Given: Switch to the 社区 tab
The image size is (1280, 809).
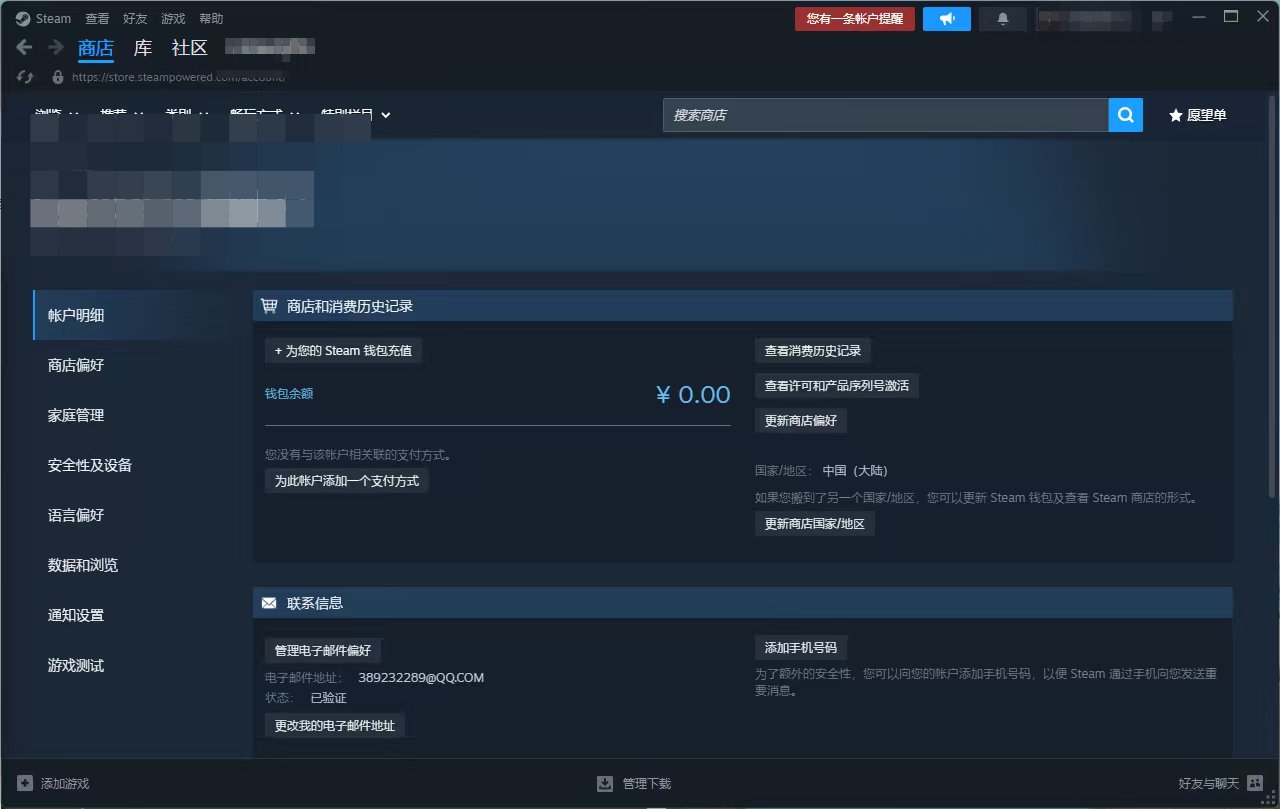Looking at the screenshot, I should [190, 48].
